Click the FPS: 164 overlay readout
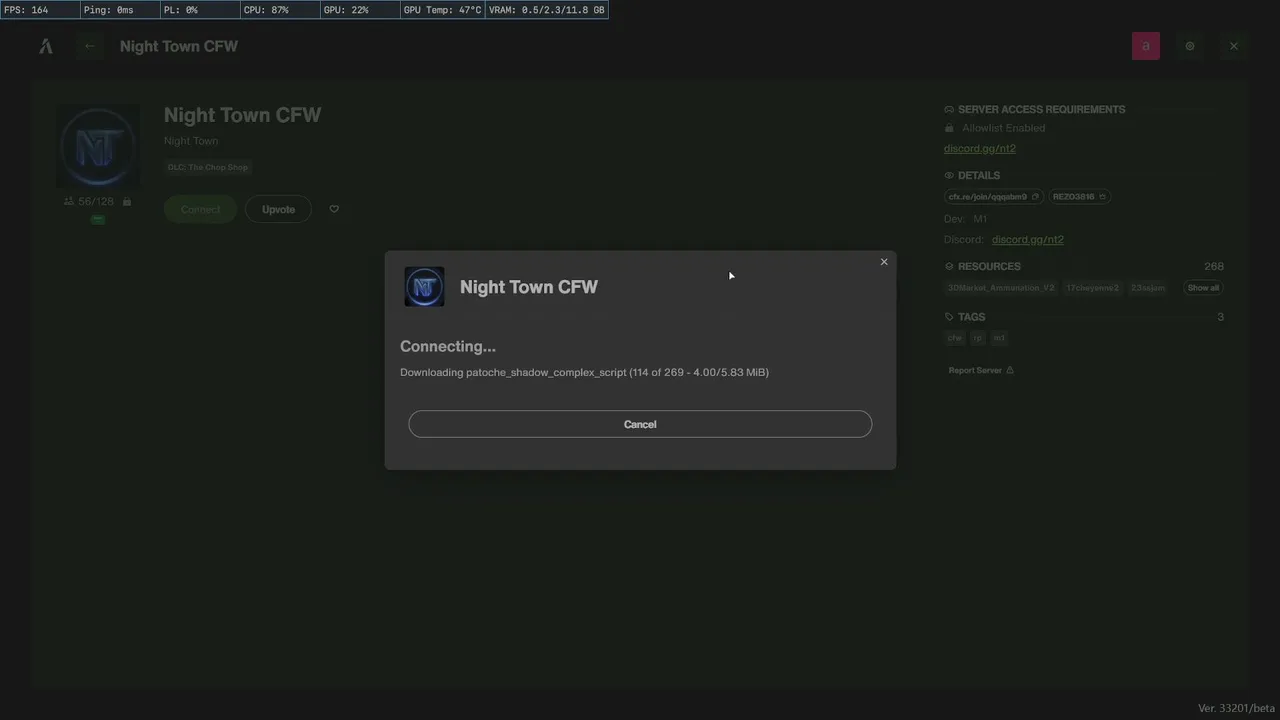1280x720 pixels. tap(41, 10)
